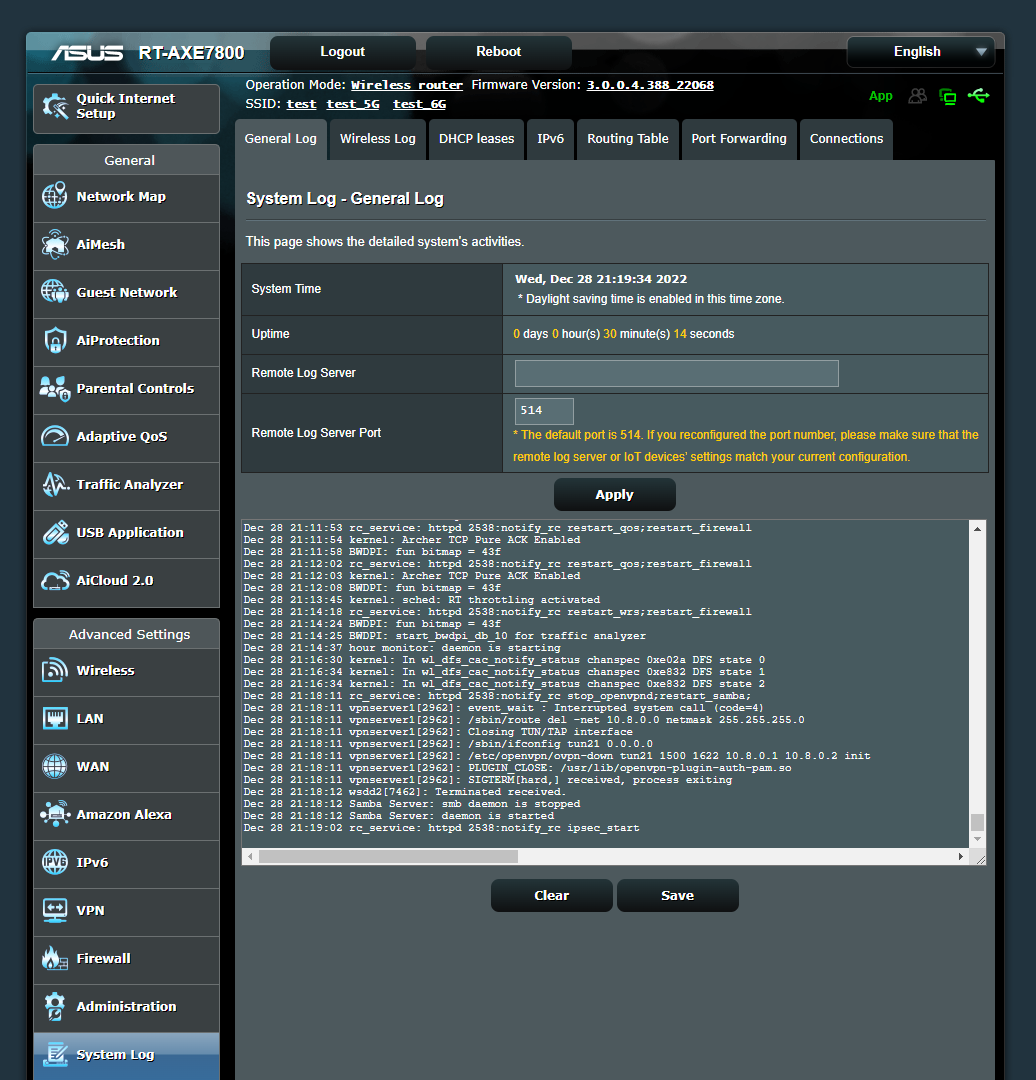Click the Parental Controls icon

54,388
